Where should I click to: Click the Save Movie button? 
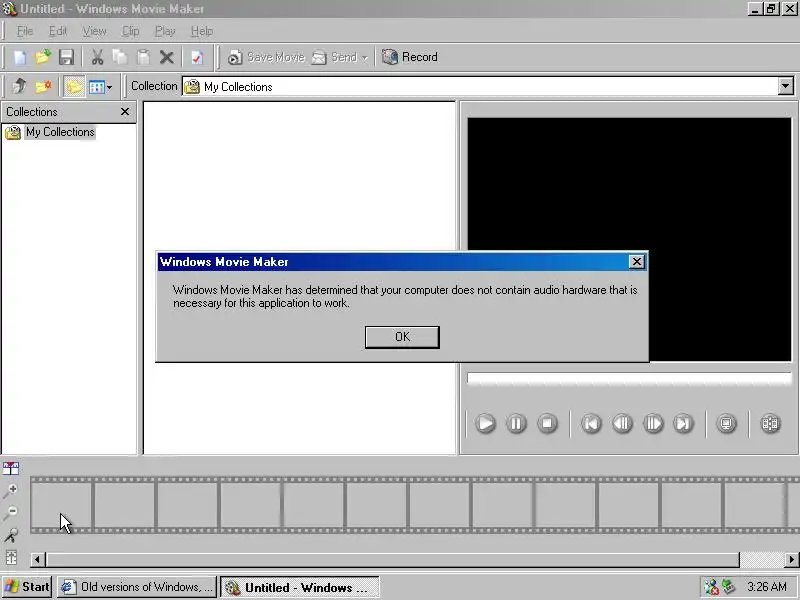[x=266, y=57]
